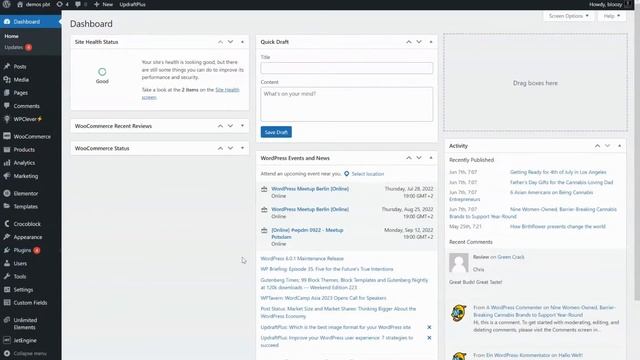
Task: Open Crocoblock icon in sidebar
Action: 7,224
